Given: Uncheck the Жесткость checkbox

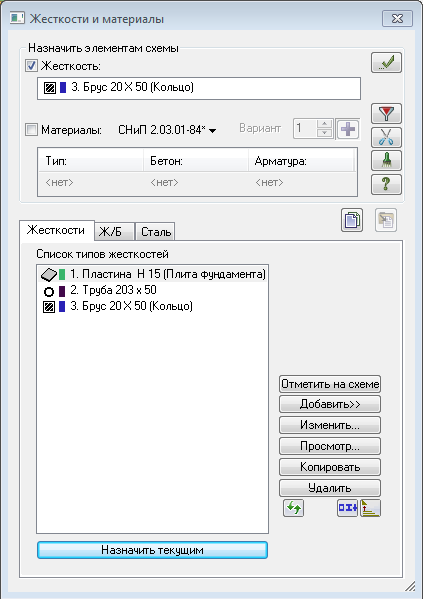Looking at the screenshot, I should tap(31, 66).
